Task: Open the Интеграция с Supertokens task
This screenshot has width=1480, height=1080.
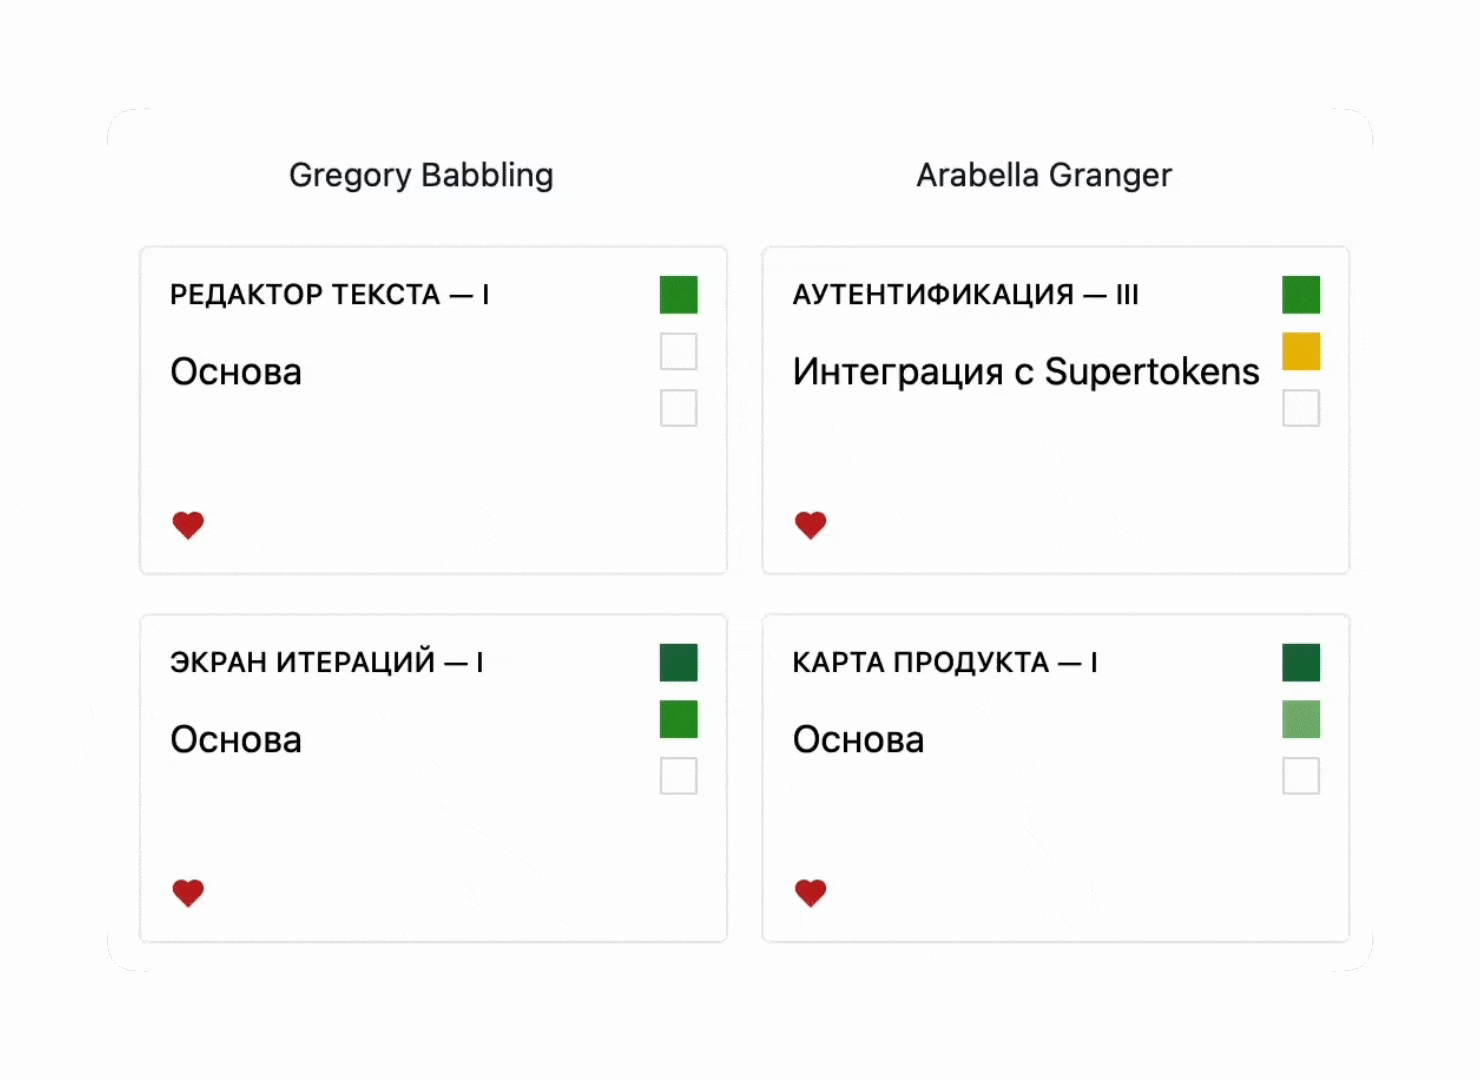Action: [1026, 372]
